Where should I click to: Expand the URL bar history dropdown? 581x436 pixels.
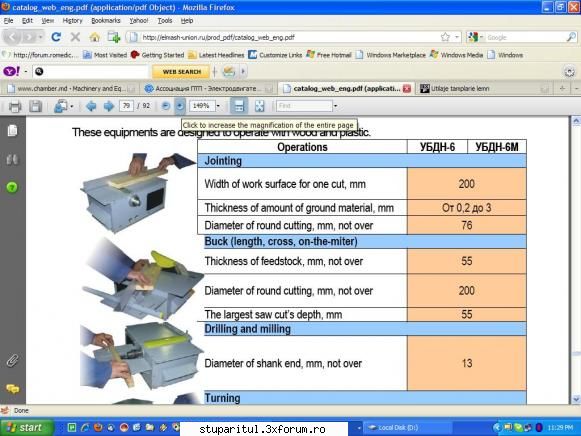(456, 37)
